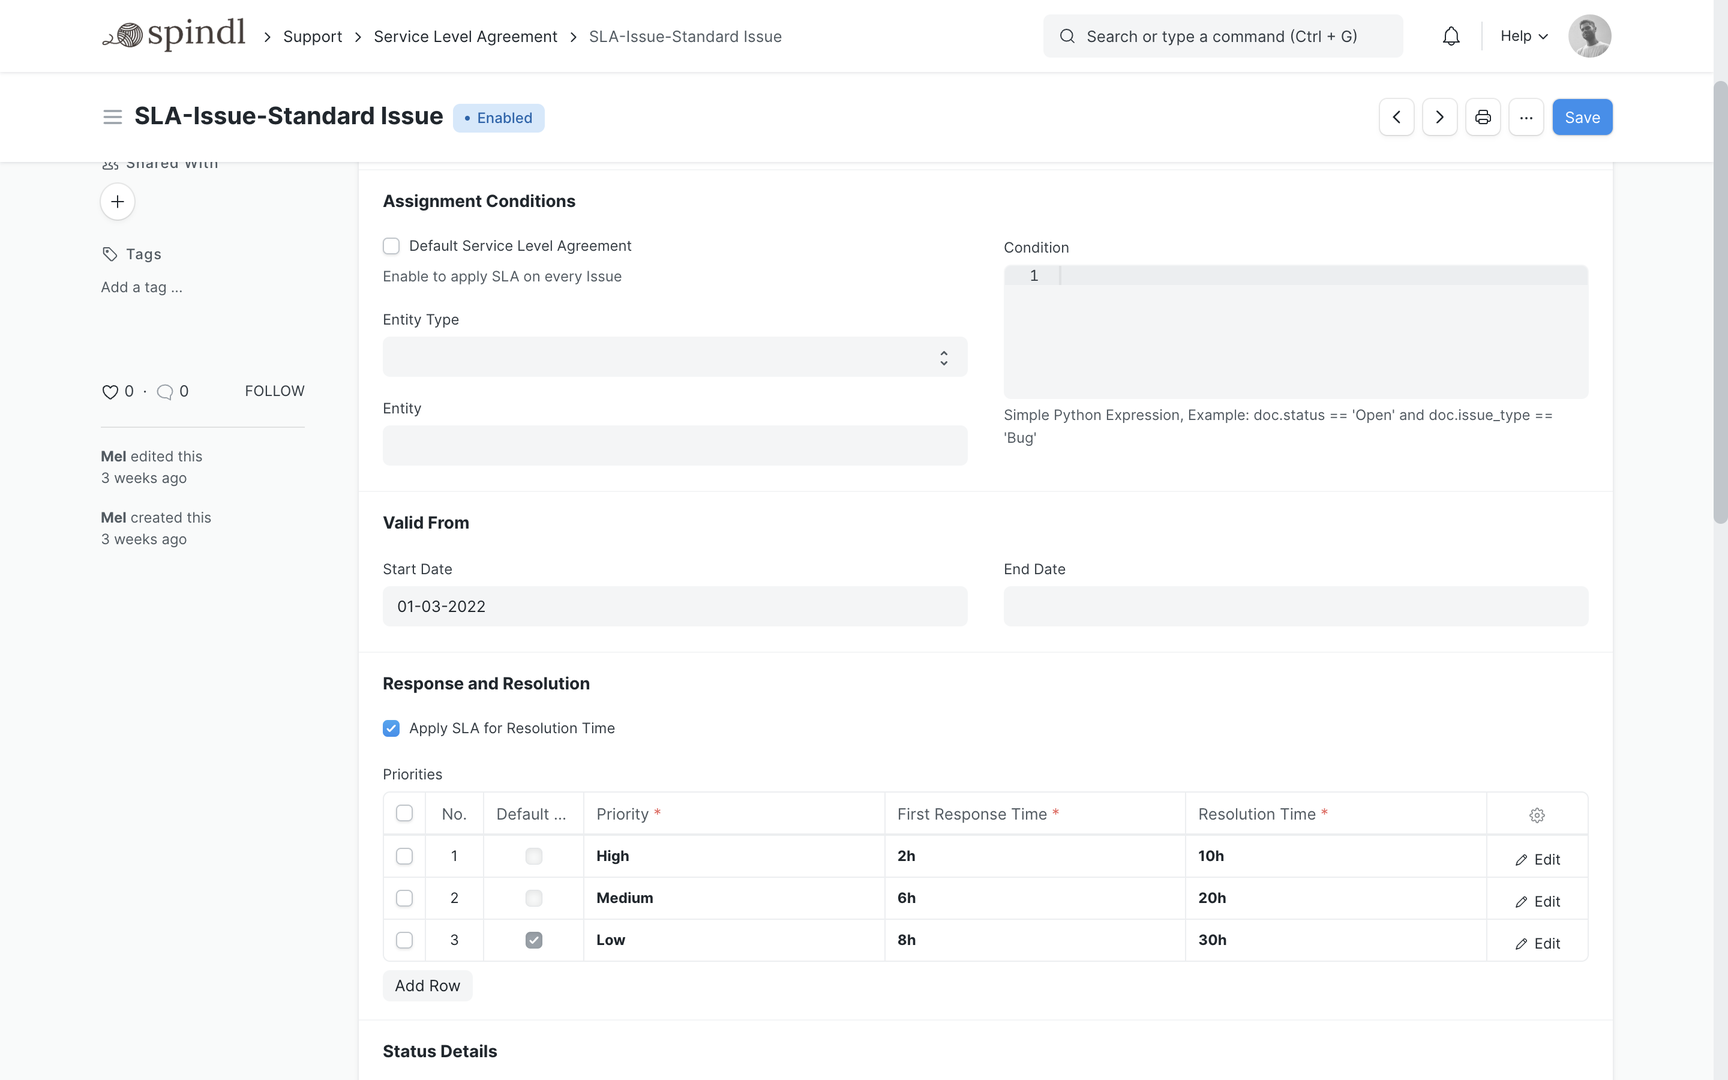Image resolution: width=1728 pixels, height=1080 pixels.
Task: Open the three-dots more menu
Action: [1526, 117]
